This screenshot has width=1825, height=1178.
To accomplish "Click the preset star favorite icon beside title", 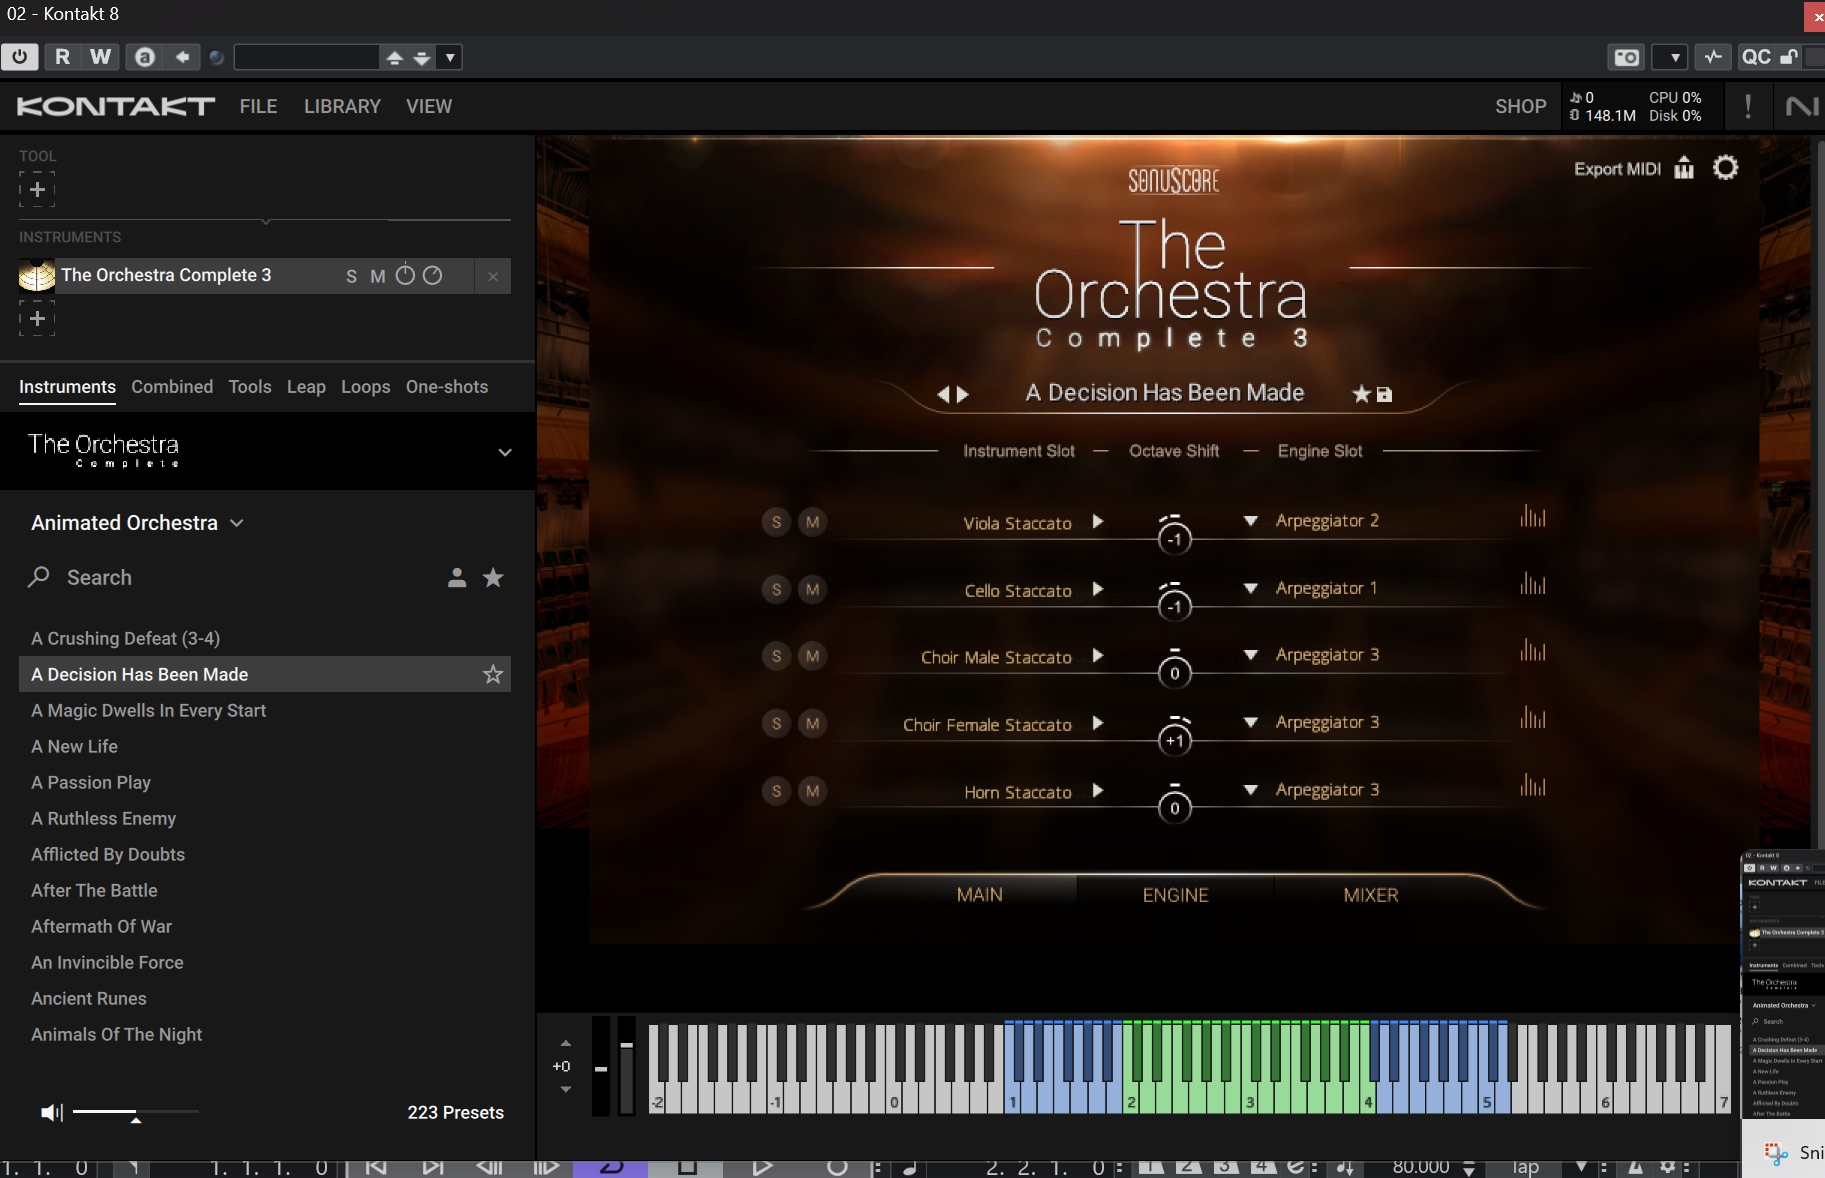I will 1361,394.
